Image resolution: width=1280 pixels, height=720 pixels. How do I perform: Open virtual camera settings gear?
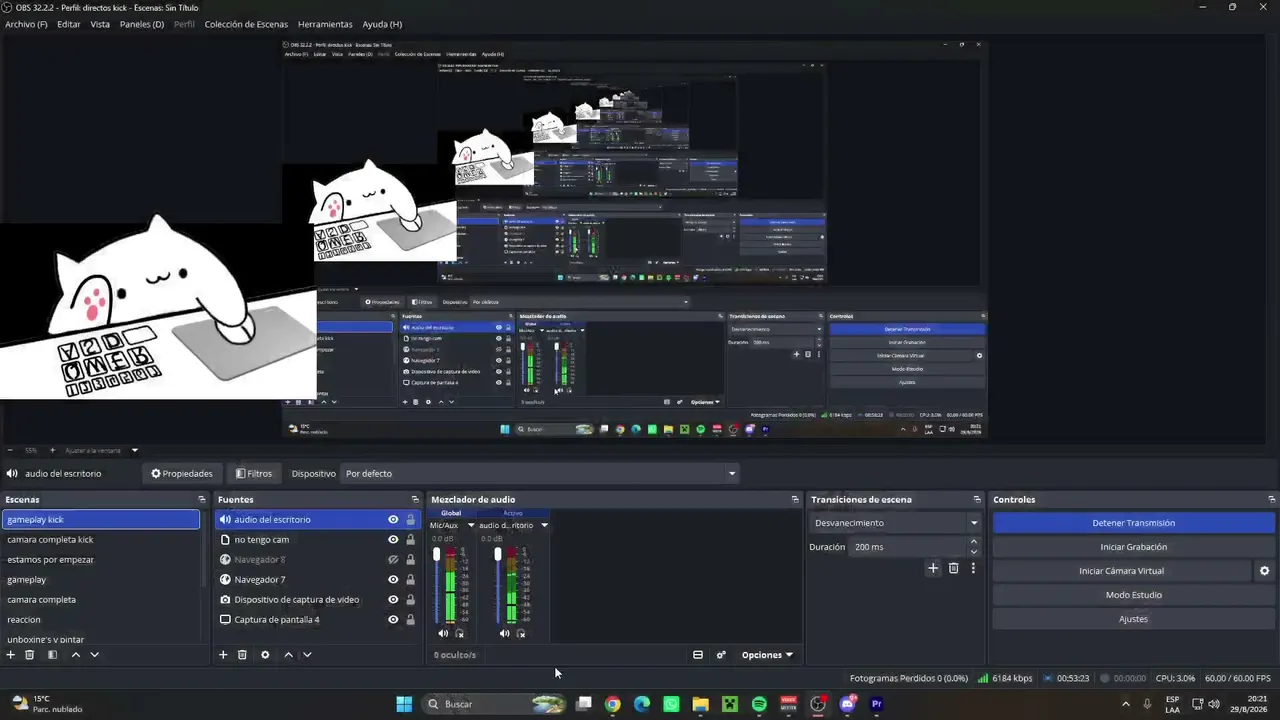(1264, 571)
